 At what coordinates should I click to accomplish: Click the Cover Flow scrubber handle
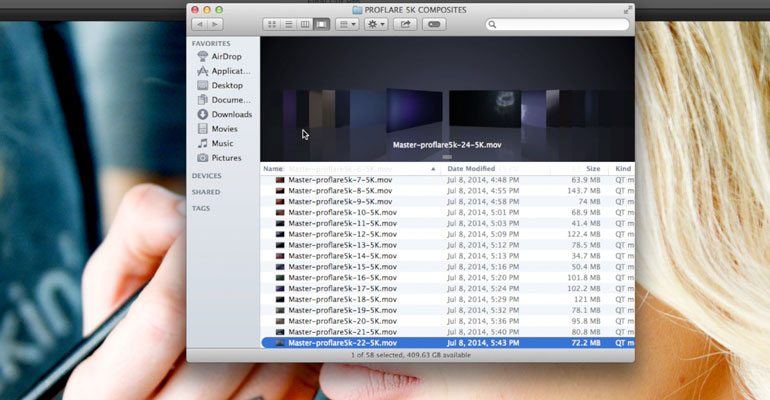click(x=447, y=157)
